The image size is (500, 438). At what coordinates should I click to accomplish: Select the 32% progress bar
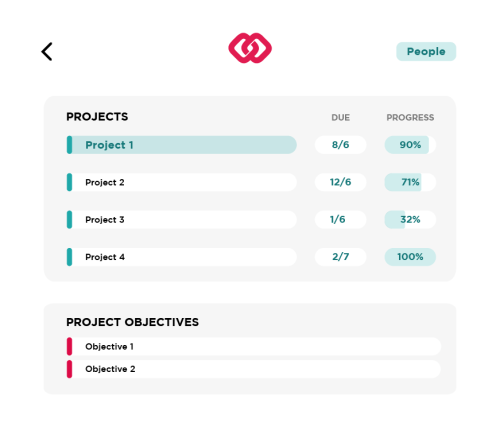(410, 219)
